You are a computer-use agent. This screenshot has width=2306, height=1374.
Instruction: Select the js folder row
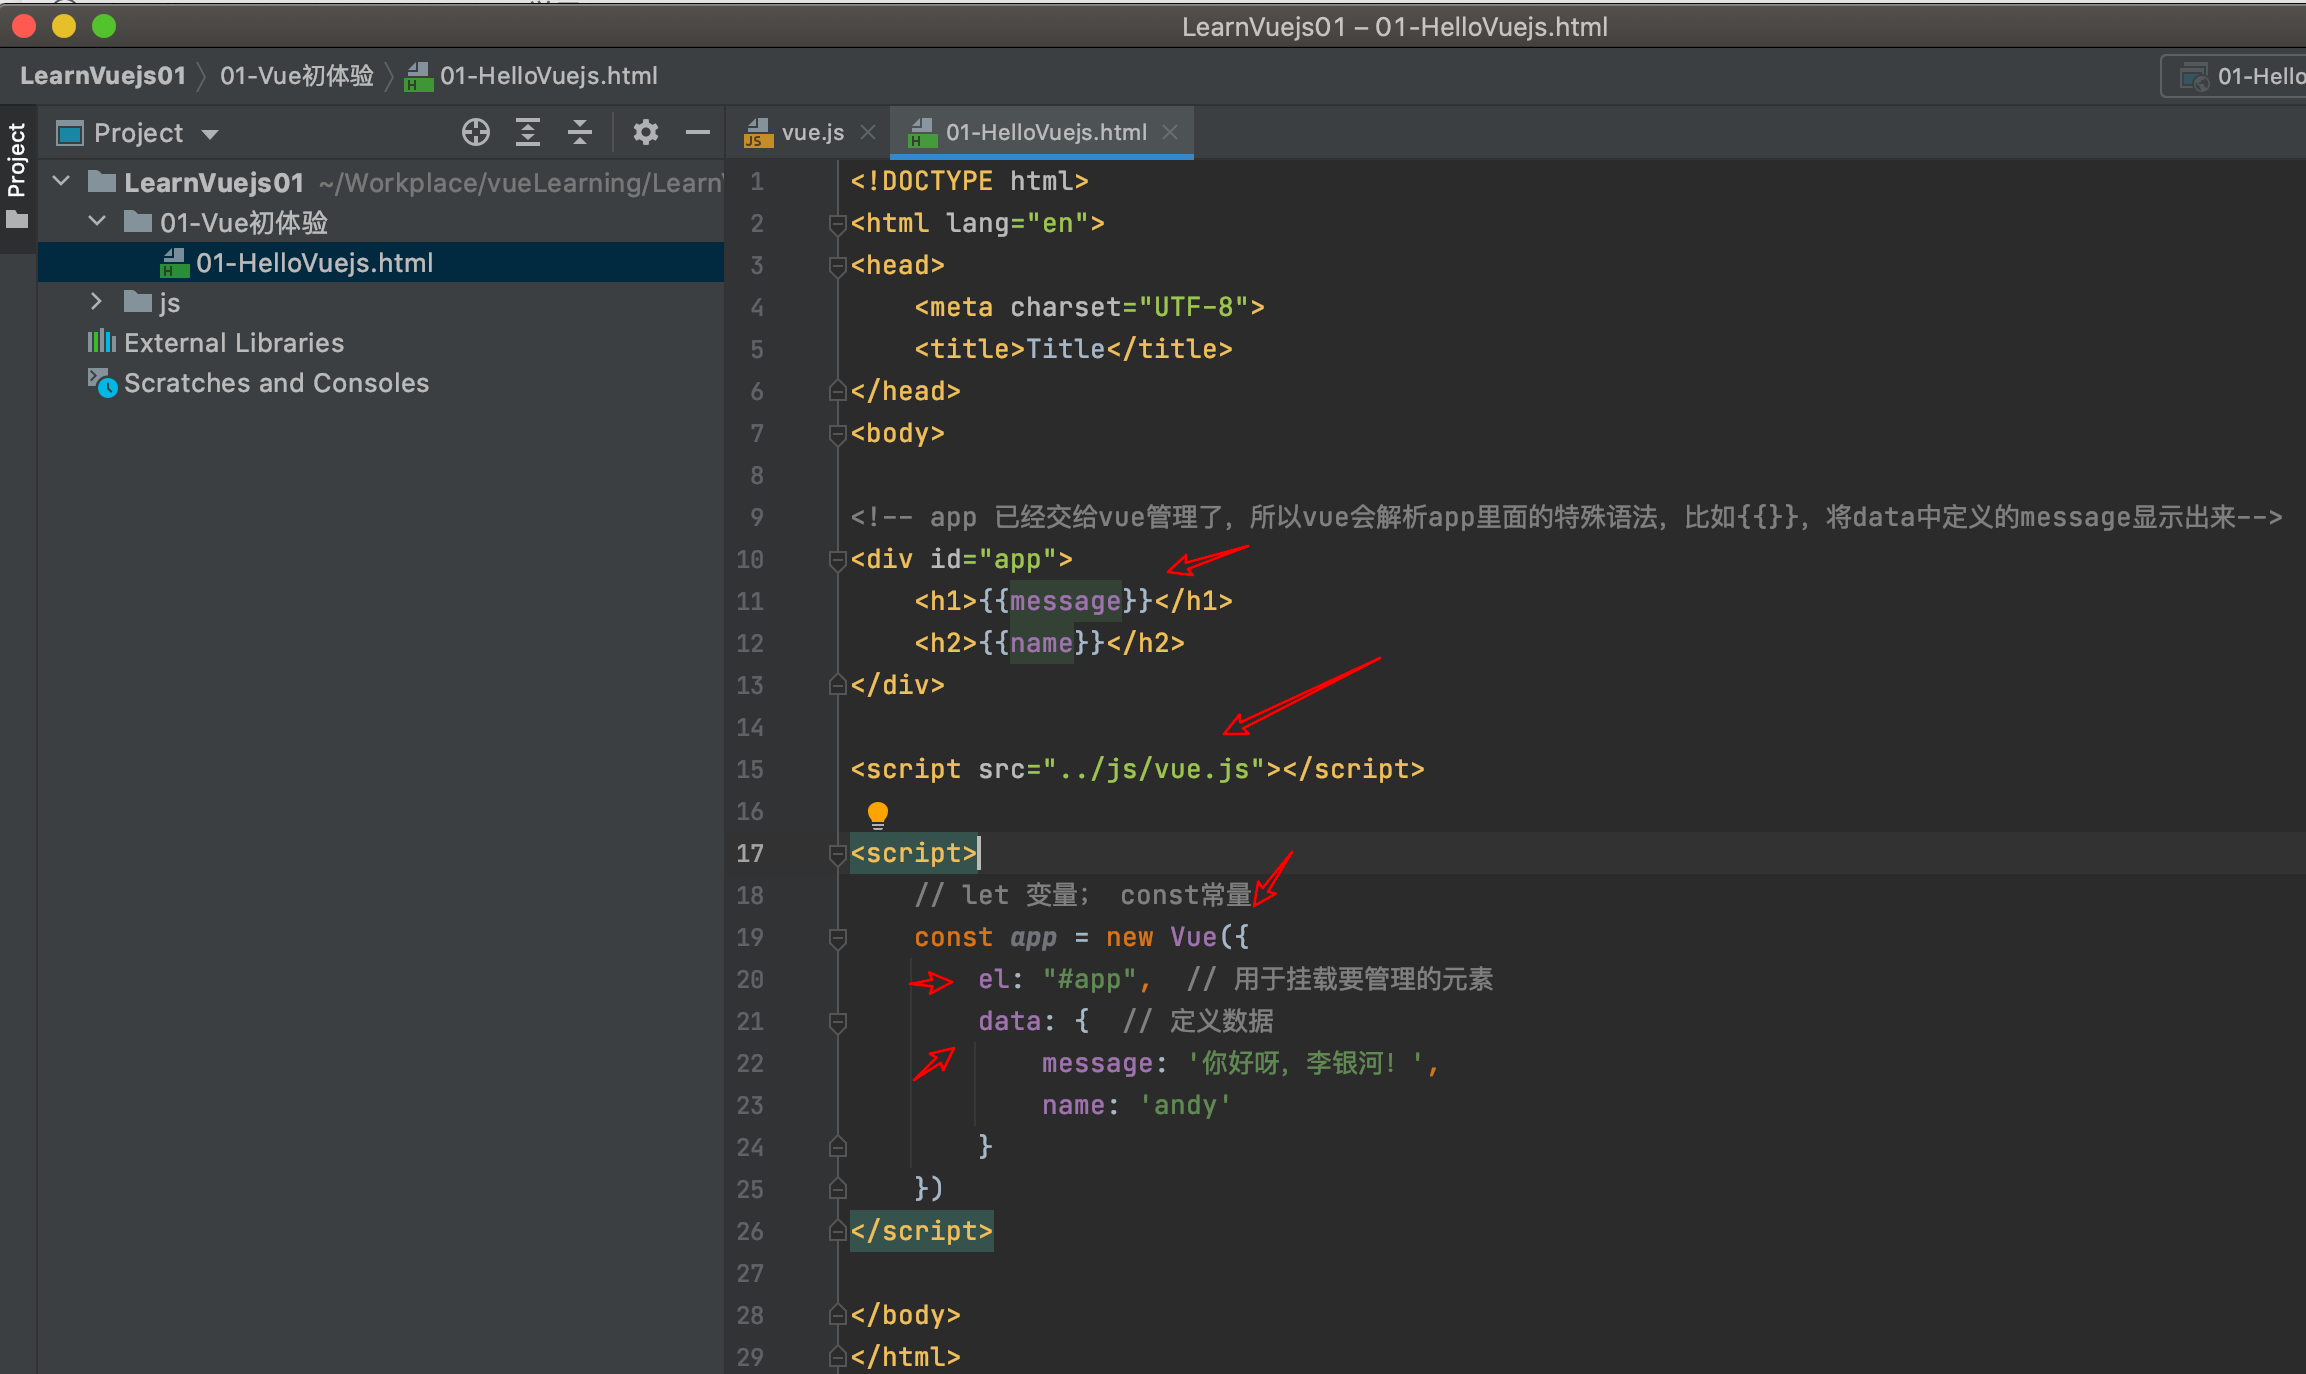point(381,302)
